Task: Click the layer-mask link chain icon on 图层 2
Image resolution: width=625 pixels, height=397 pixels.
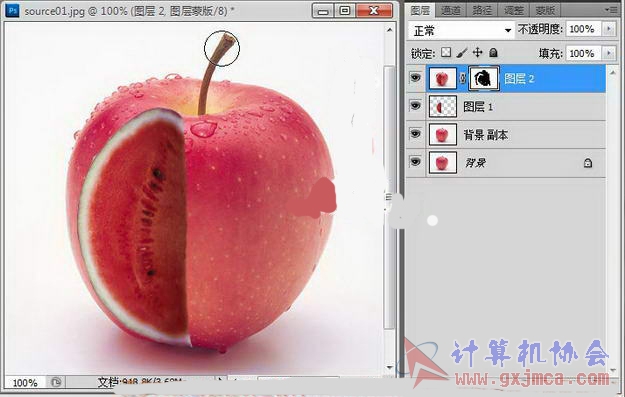Action: 462,79
